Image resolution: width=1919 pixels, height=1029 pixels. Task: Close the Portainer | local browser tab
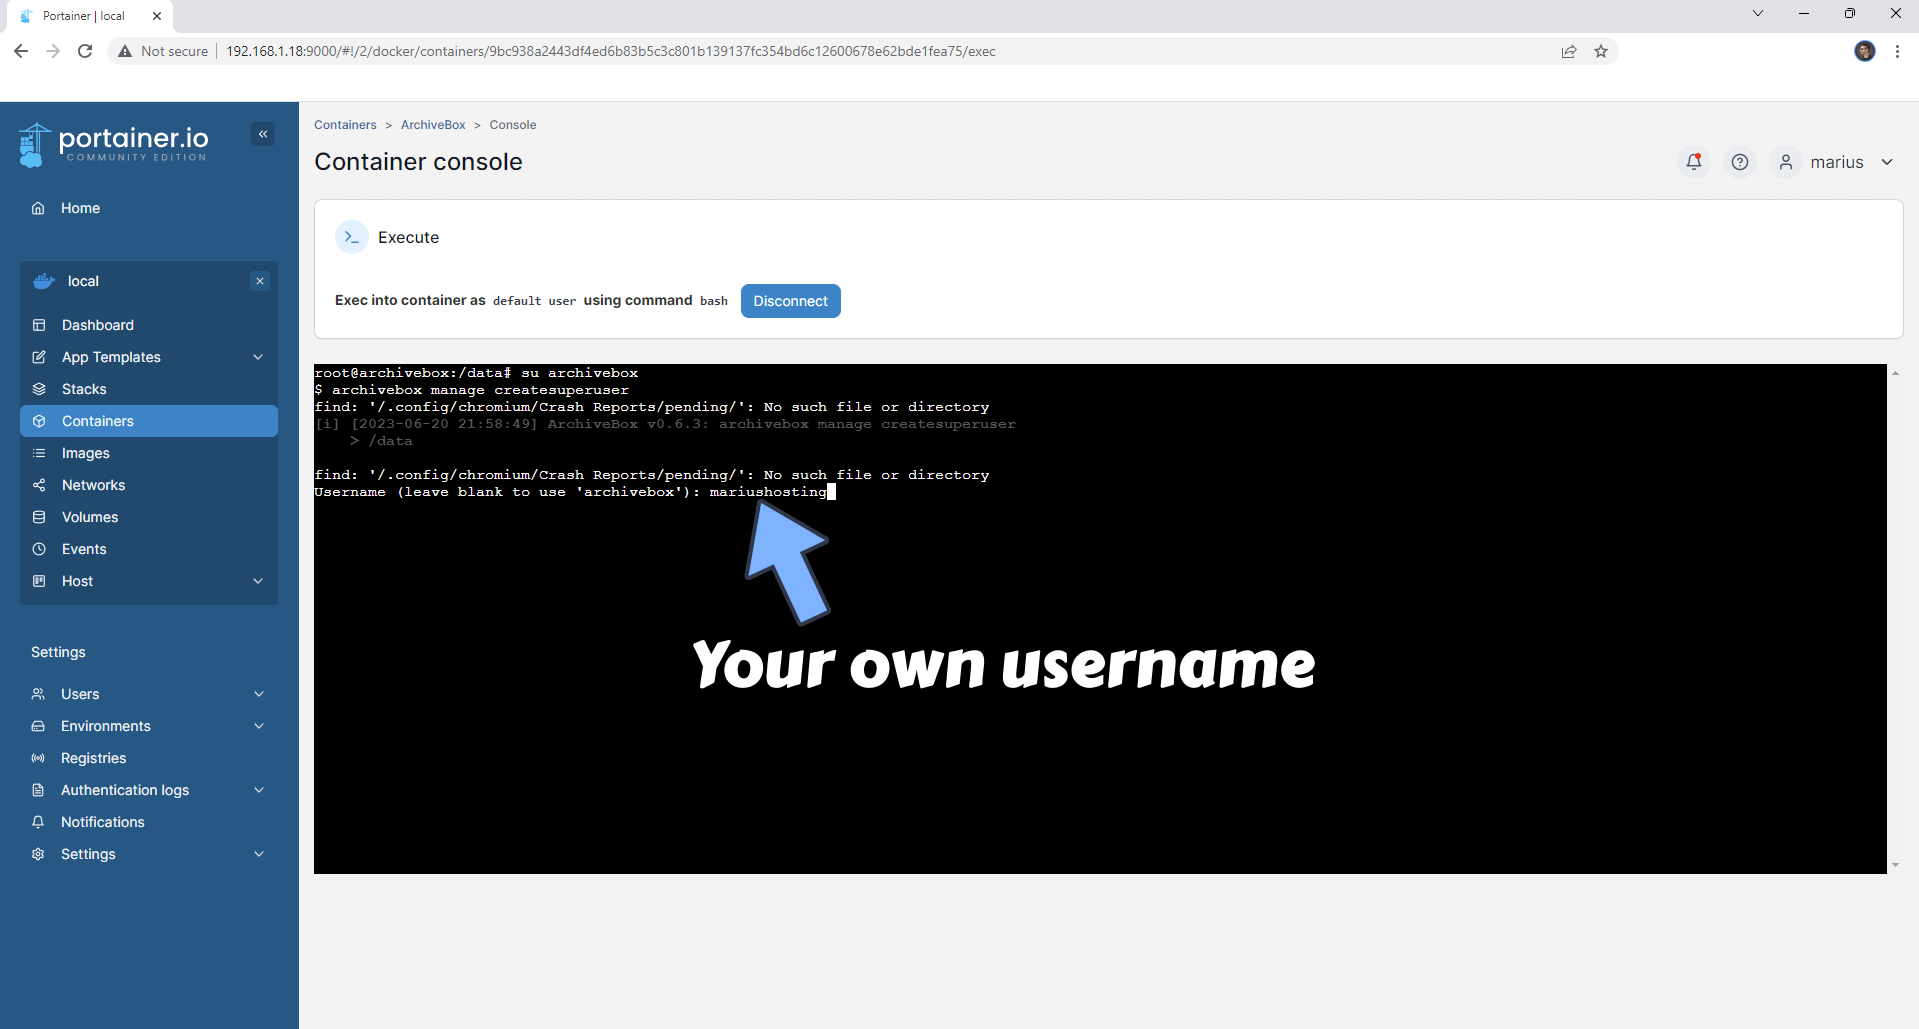[157, 16]
